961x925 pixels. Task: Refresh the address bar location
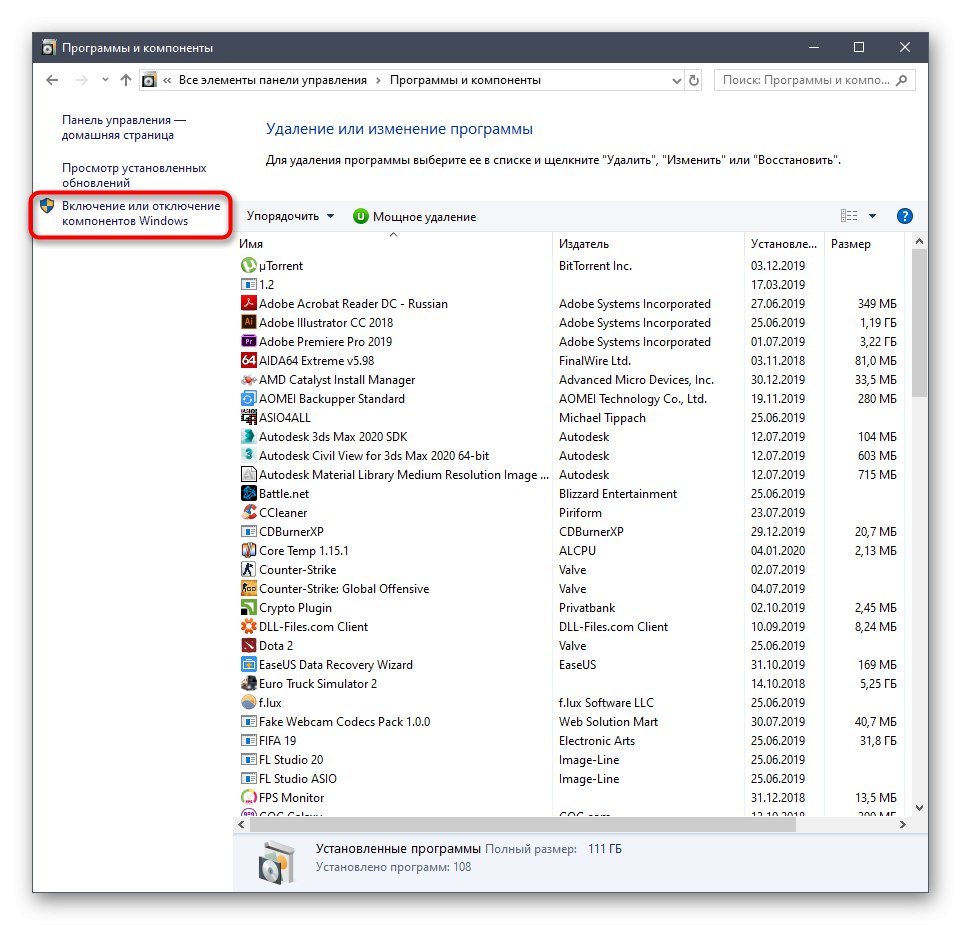coord(694,80)
